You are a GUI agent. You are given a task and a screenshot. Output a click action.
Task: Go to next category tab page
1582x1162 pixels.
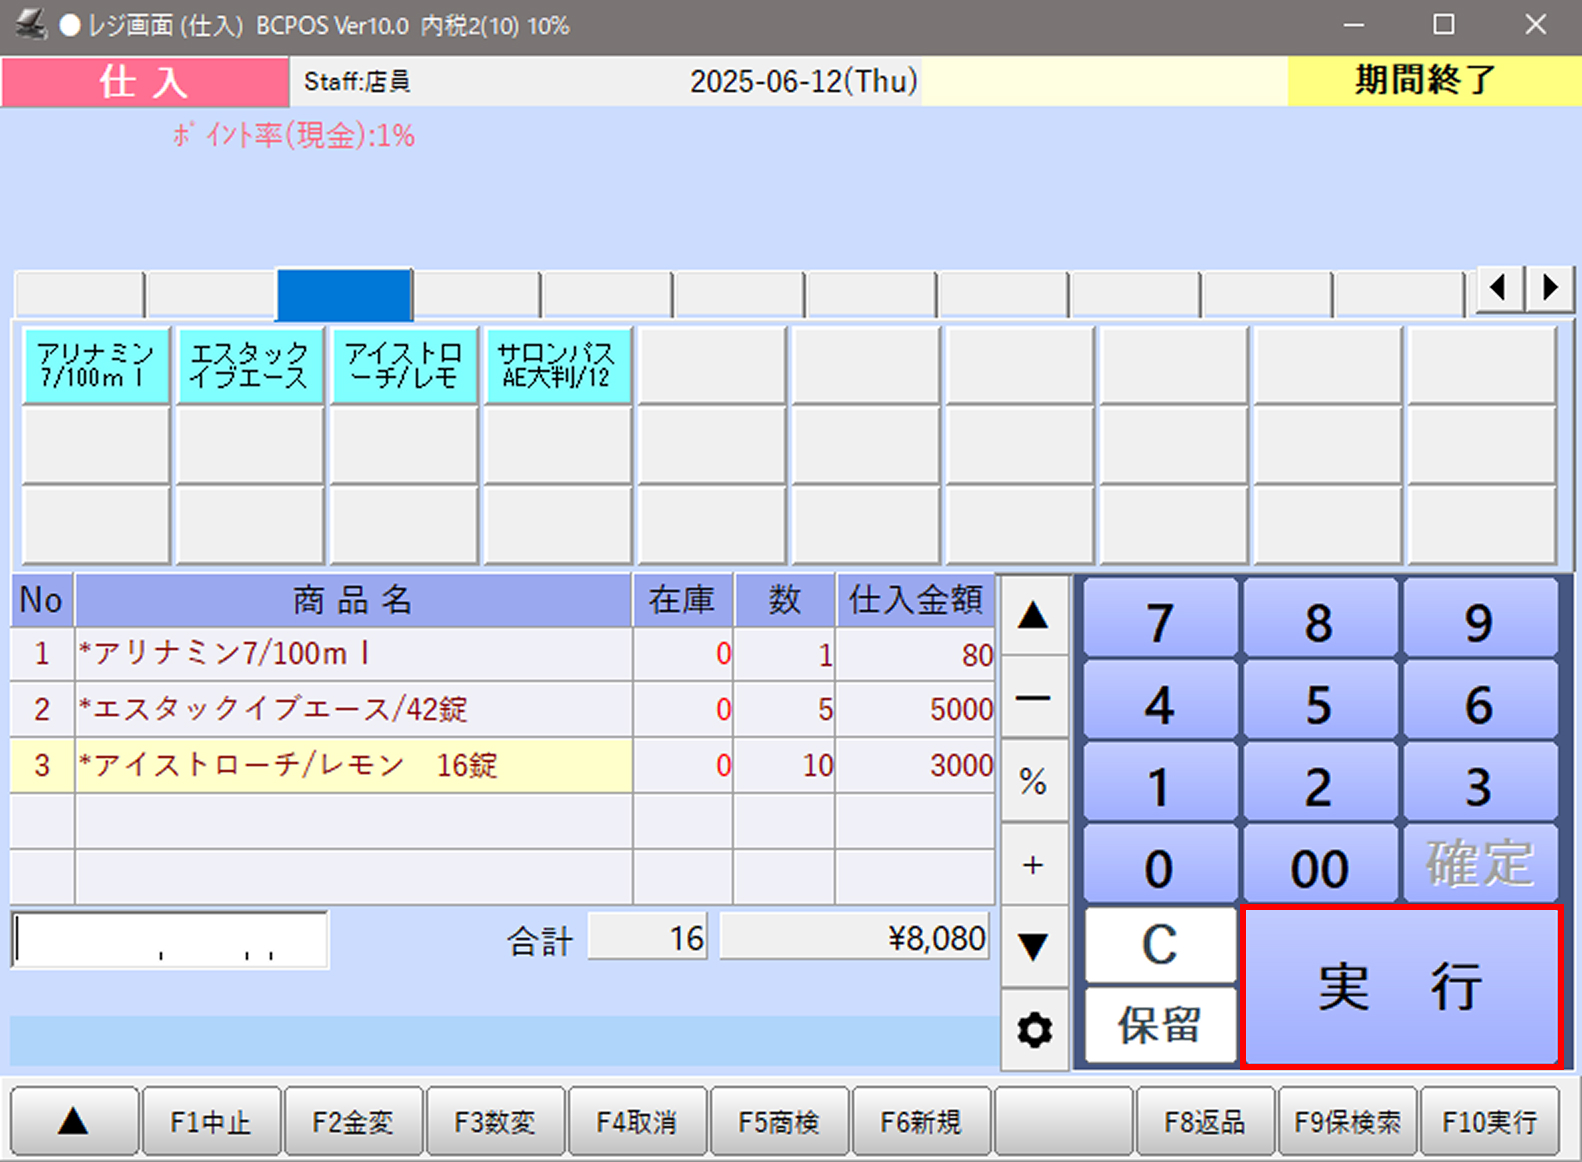pyautogui.click(x=1550, y=289)
